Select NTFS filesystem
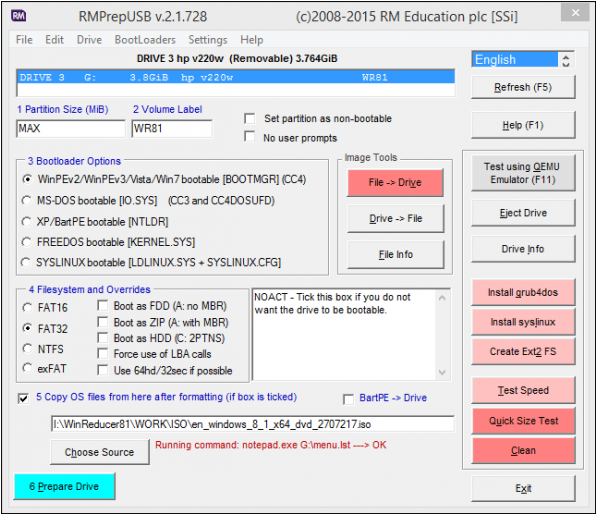 [x=27, y=348]
